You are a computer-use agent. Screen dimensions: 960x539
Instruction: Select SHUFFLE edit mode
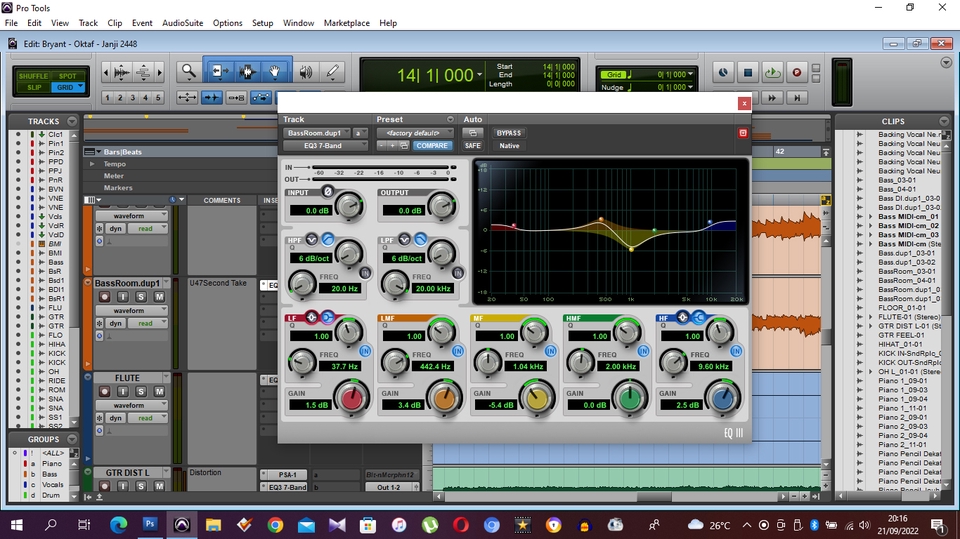pos(33,76)
